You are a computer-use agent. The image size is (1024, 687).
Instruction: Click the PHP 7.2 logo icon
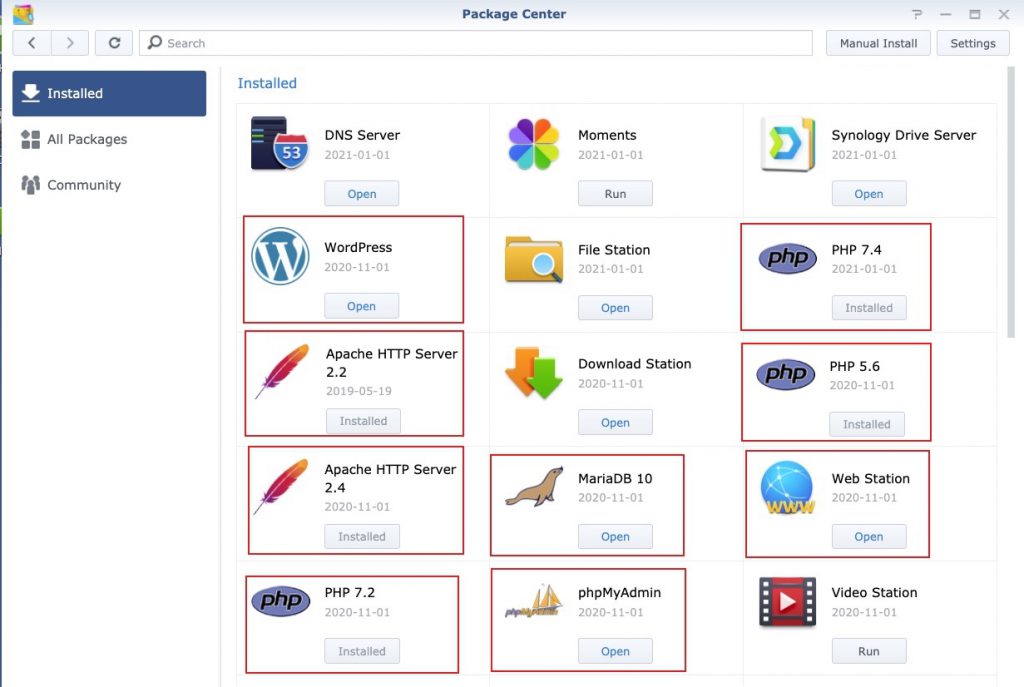click(x=281, y=601)
